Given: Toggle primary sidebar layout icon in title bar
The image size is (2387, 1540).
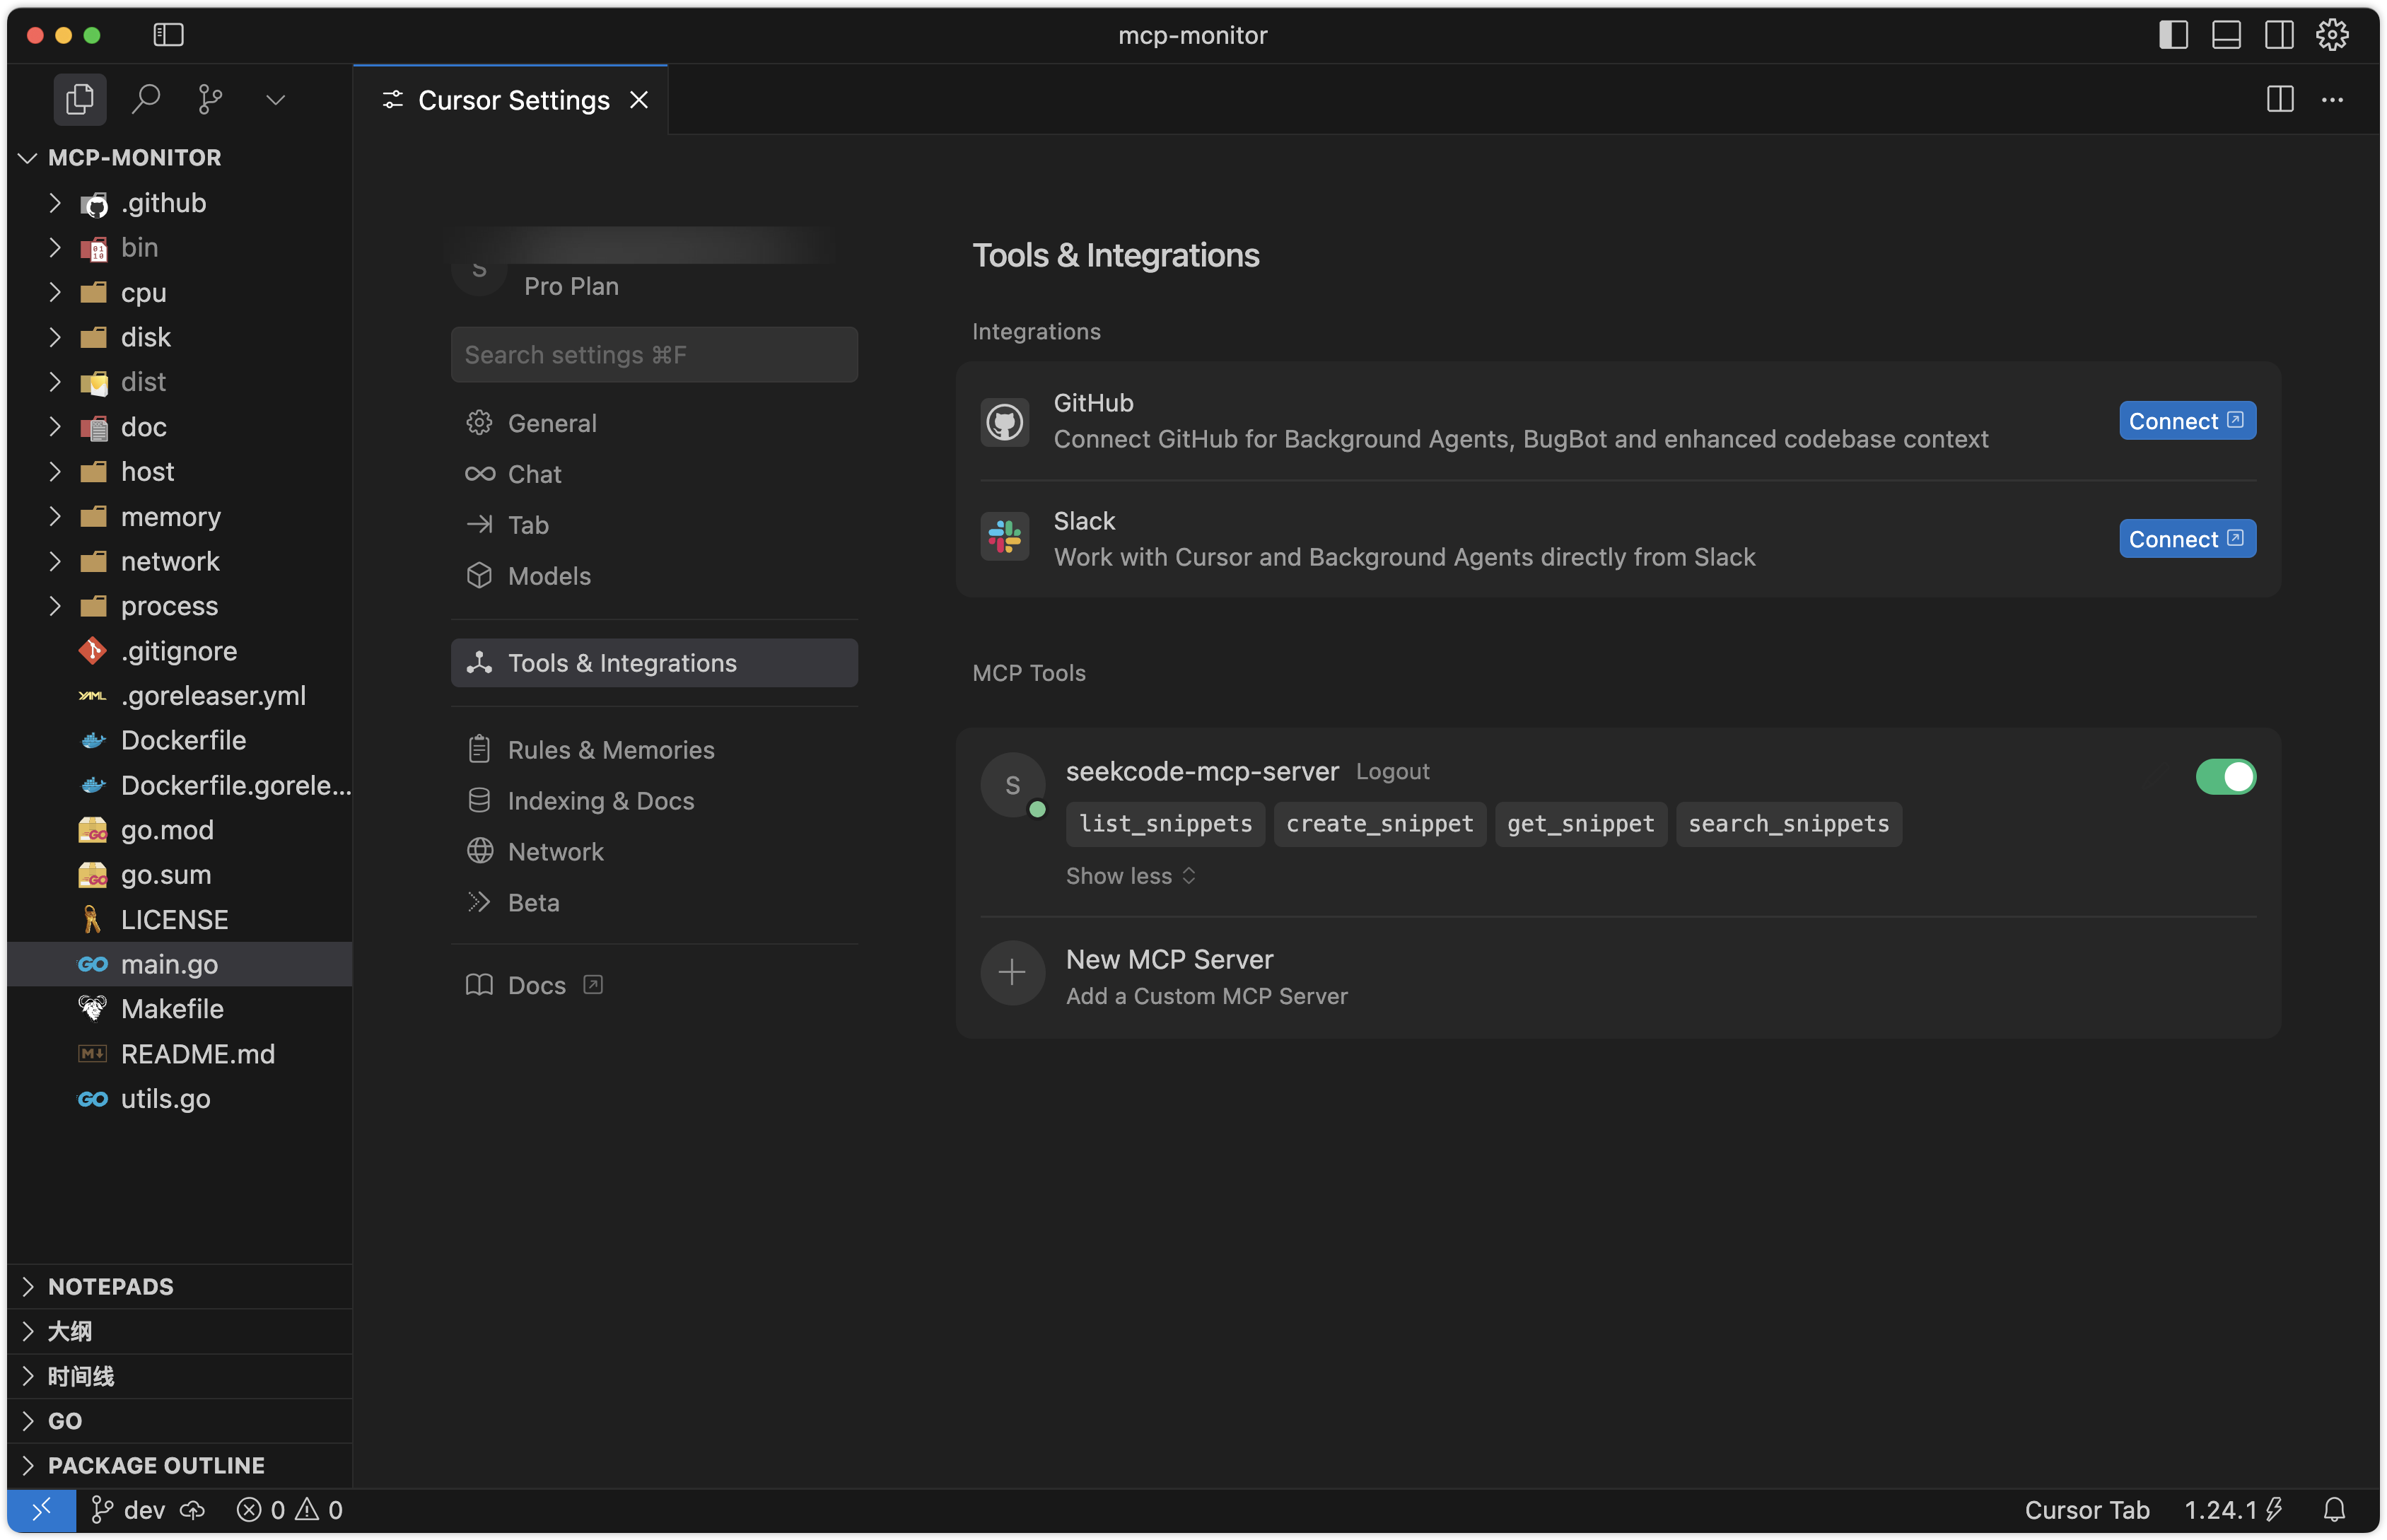Looking at the screenshot, I should (x=2174, y=35).
